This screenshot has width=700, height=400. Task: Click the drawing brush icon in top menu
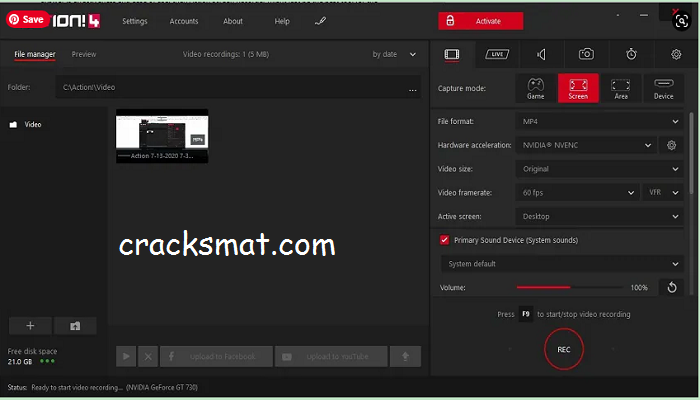pyautogui.click(x=321, y=21)
